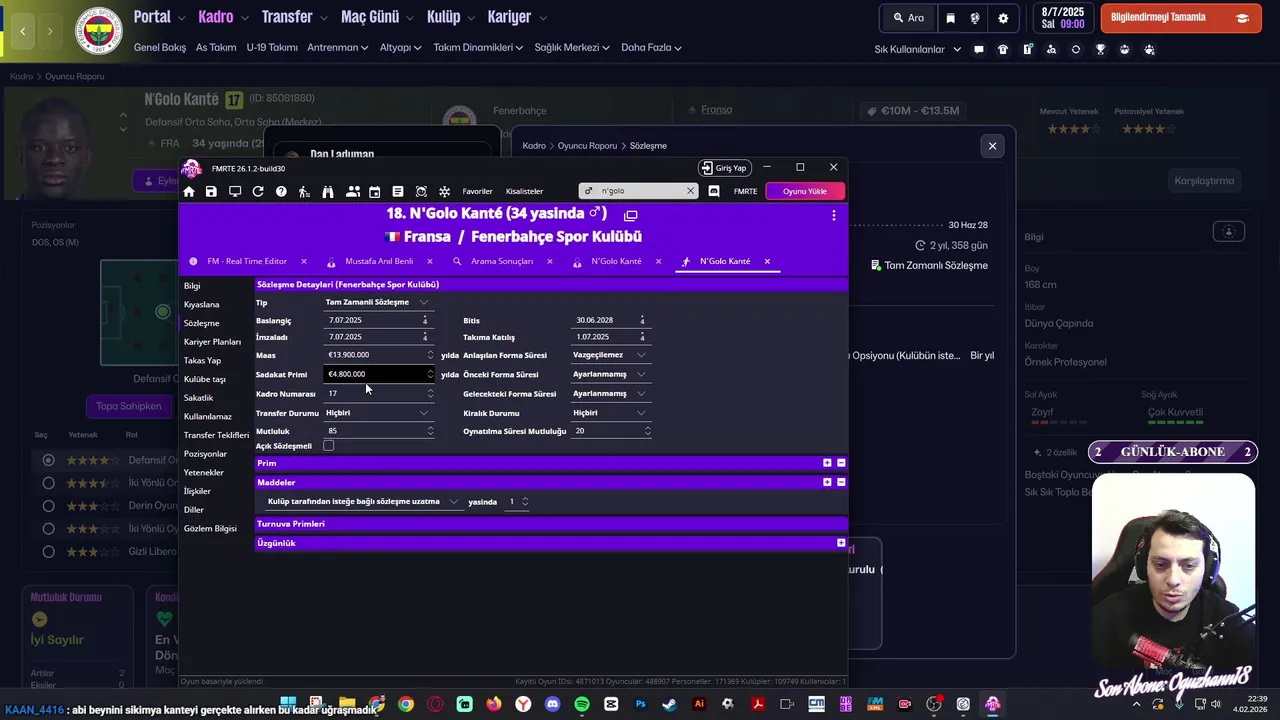Open the Tip contract type dropdown
Screen dimensions: 1280x720
tap(377, 302)
